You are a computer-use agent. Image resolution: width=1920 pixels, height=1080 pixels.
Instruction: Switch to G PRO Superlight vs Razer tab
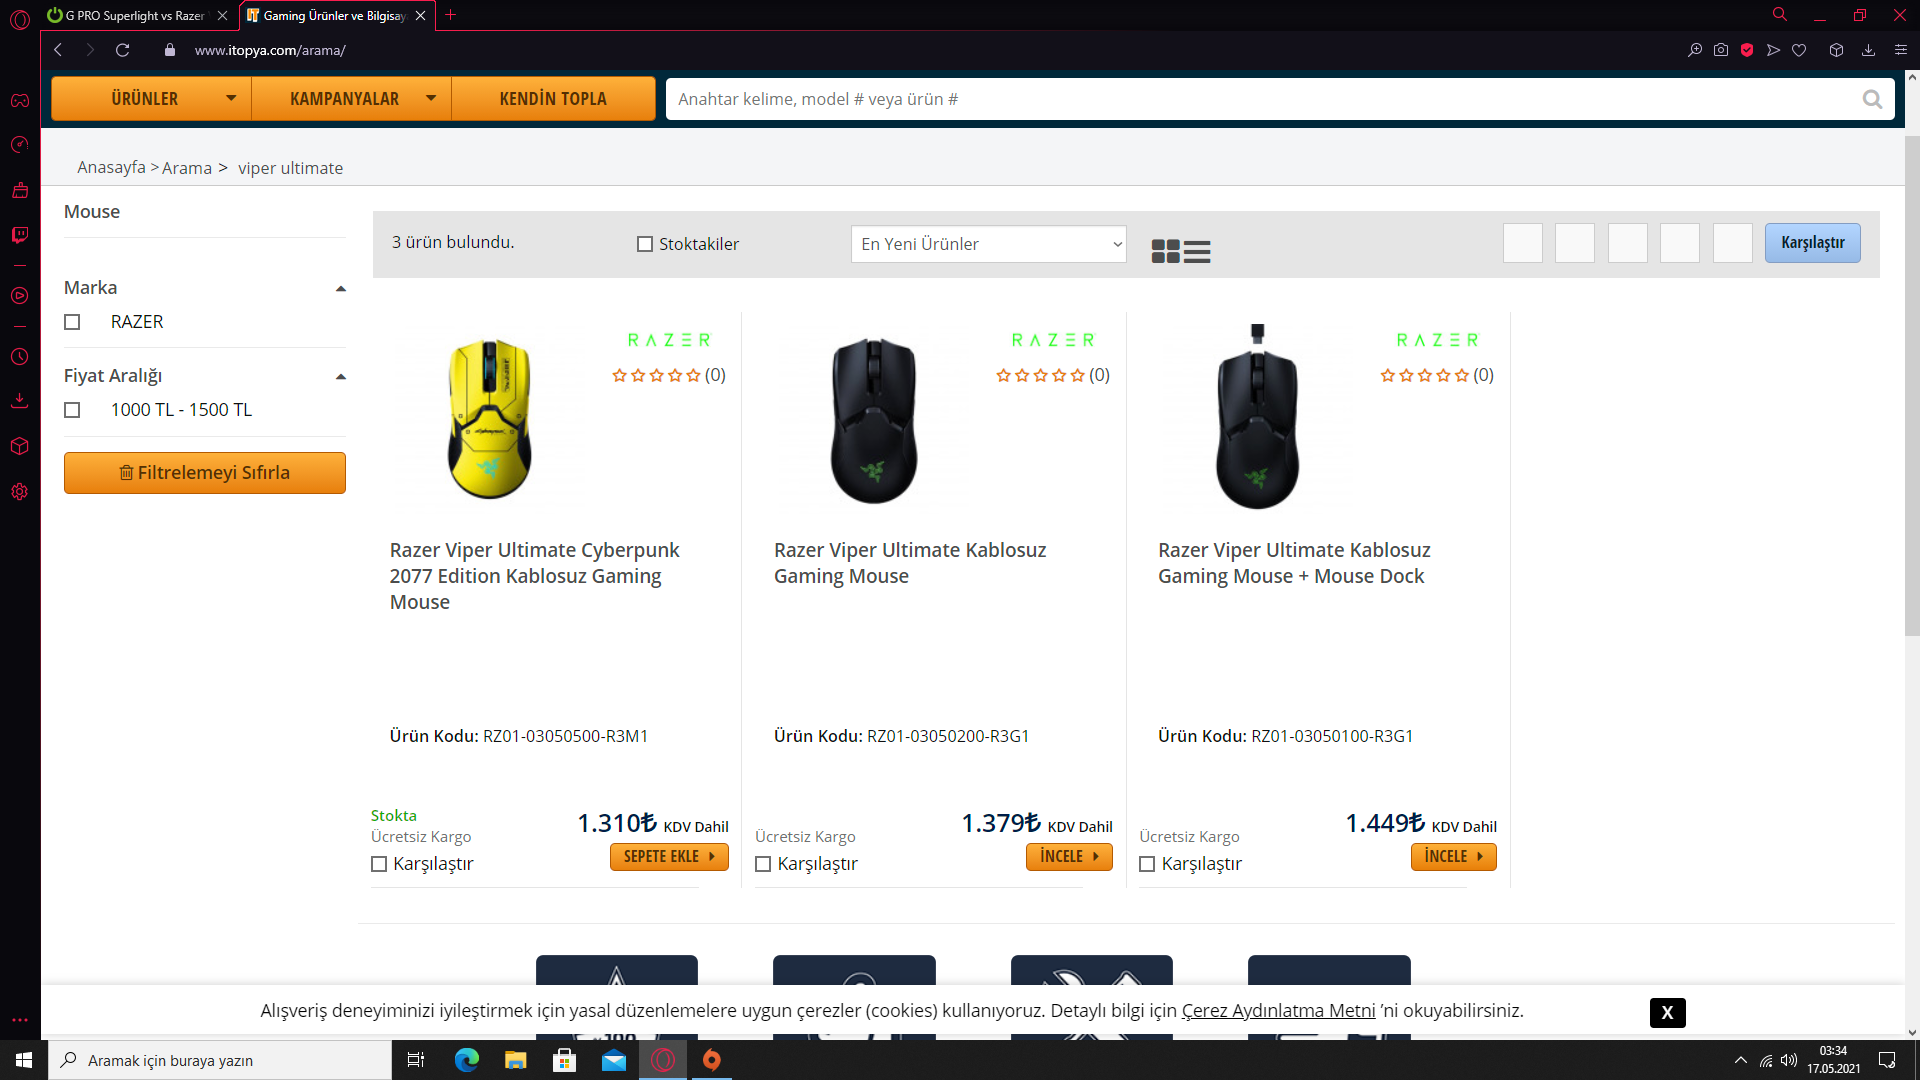pos(134,16)
